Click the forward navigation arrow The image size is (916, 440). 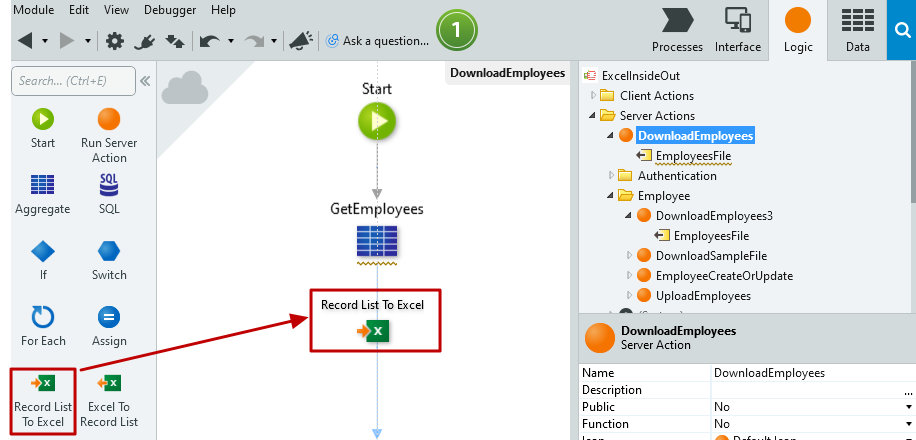click(x=68, y=41)
